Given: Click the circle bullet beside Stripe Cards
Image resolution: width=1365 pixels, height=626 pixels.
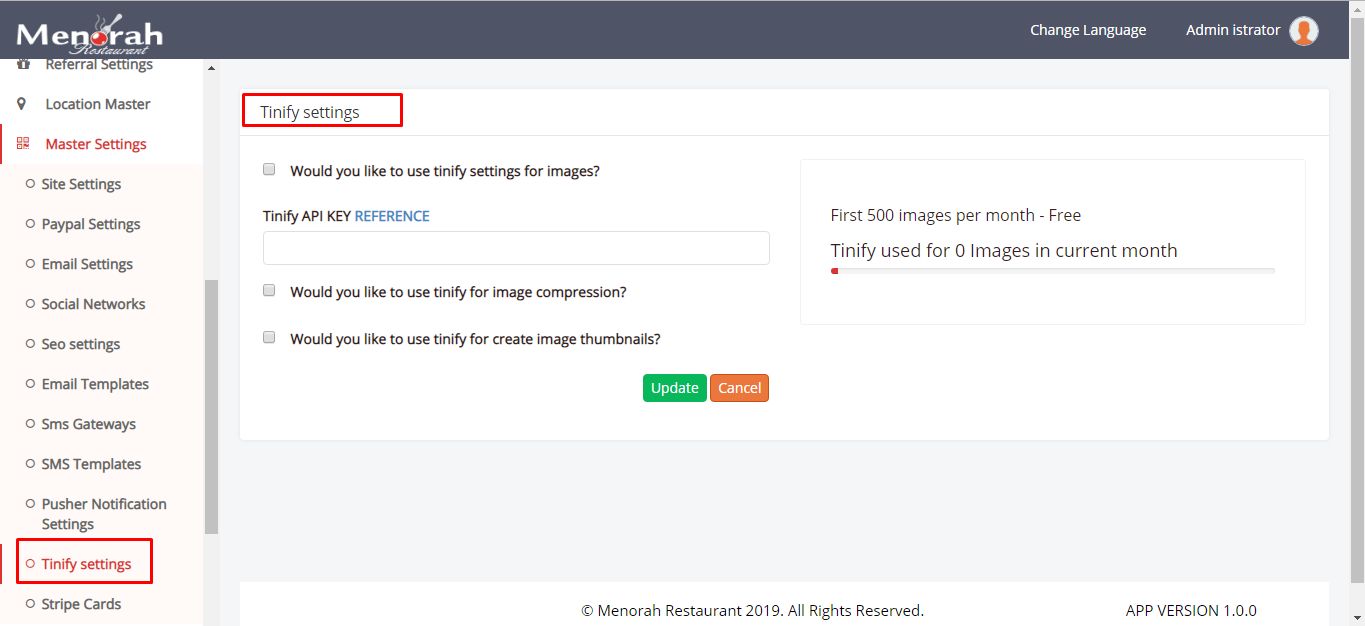Looking at the screenshot, I should [30, 604].
